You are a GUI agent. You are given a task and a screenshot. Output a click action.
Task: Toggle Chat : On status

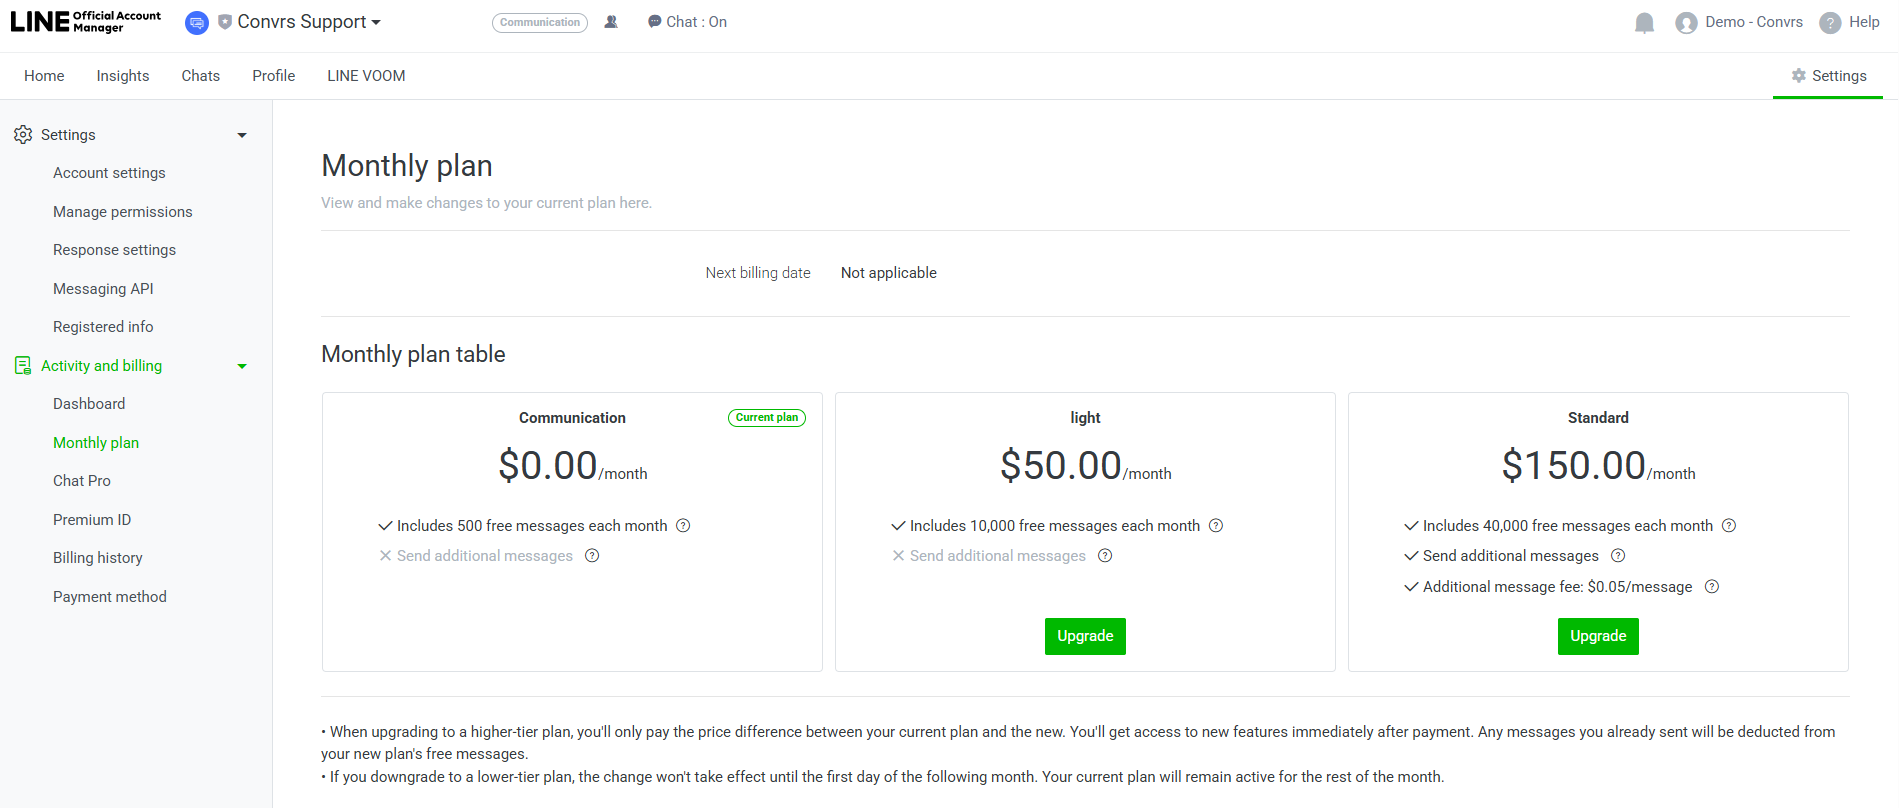tap(687, 22)
